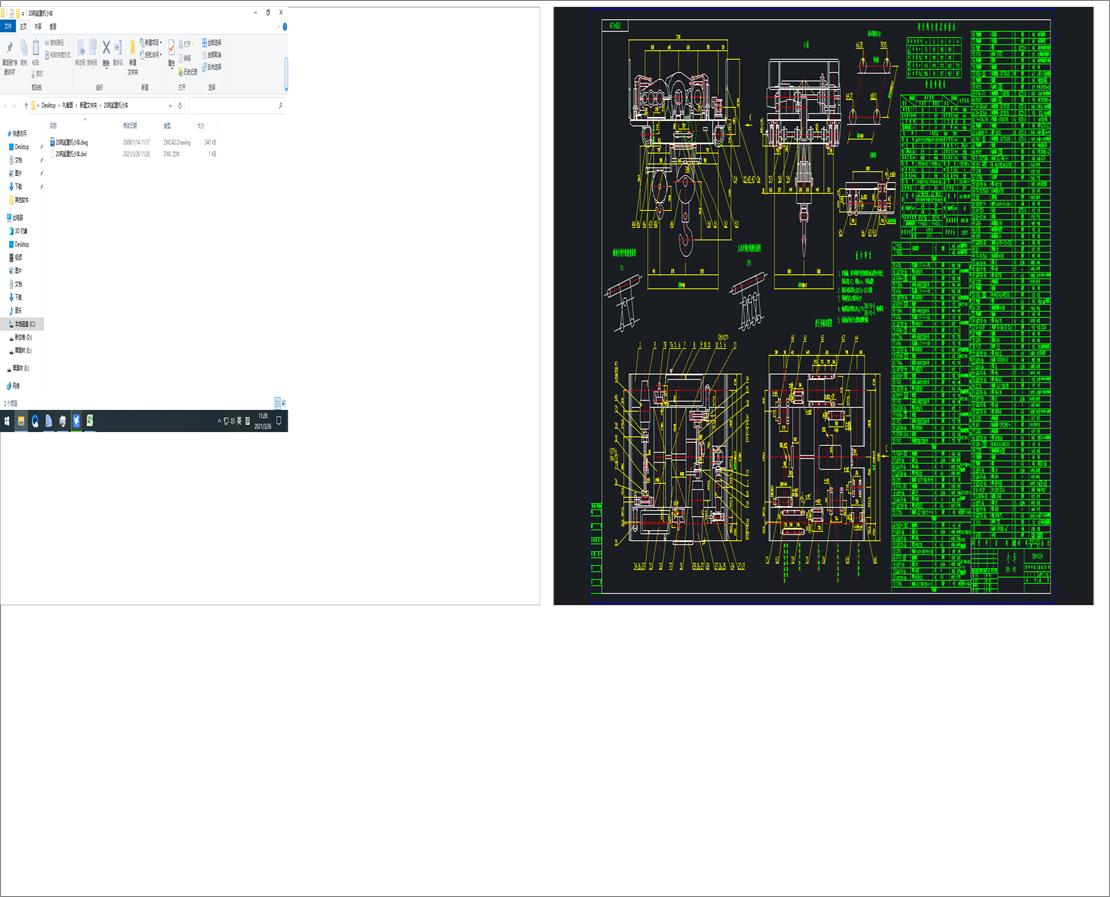Click Select none in the ribbon

tap(212, 55)
